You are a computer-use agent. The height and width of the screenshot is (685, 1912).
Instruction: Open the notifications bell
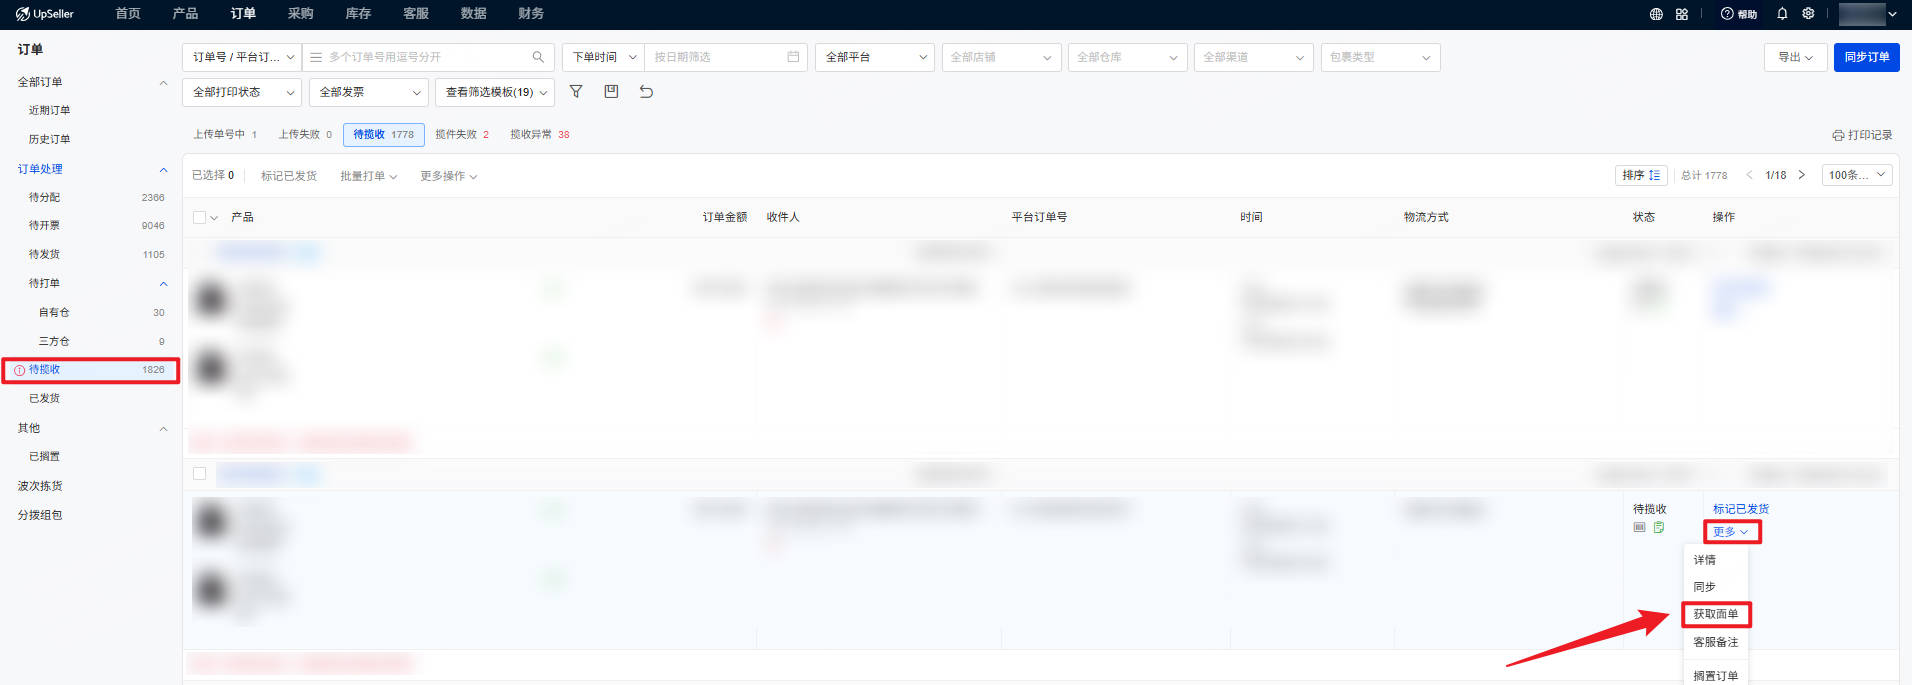(1782, 14)
